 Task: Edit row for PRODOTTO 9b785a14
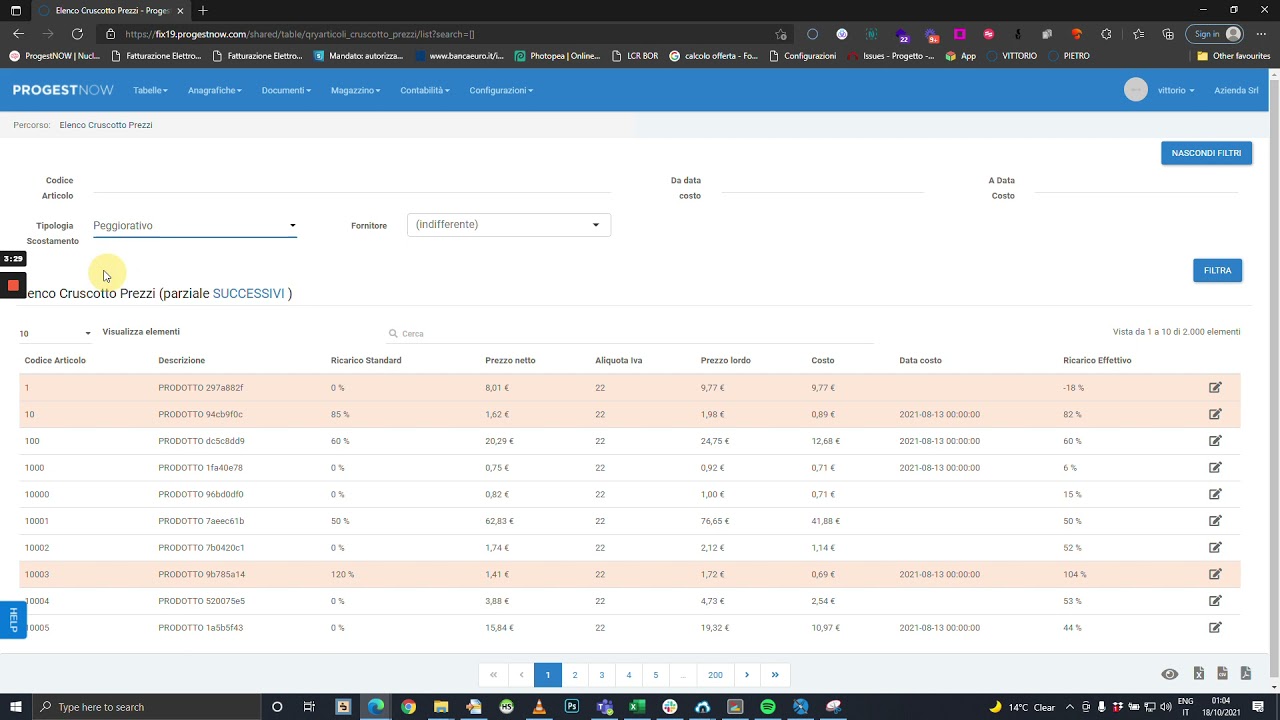tap(1215, 574)
